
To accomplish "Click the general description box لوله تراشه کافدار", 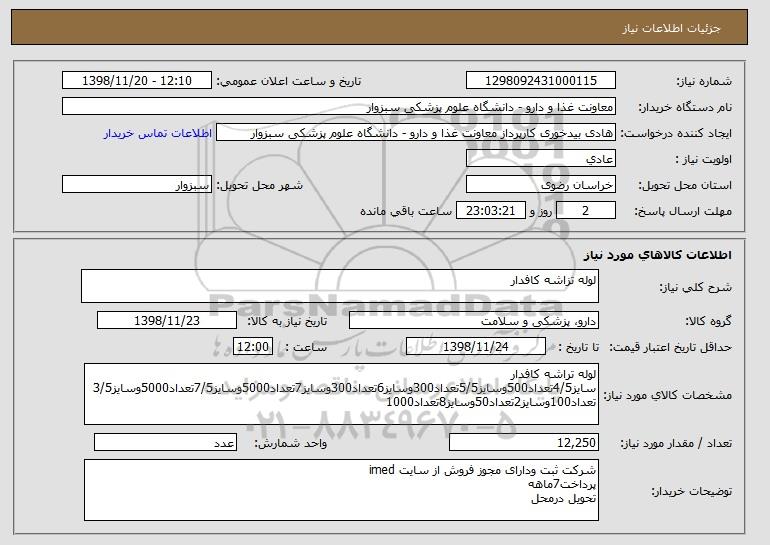I will pos(340,286).
